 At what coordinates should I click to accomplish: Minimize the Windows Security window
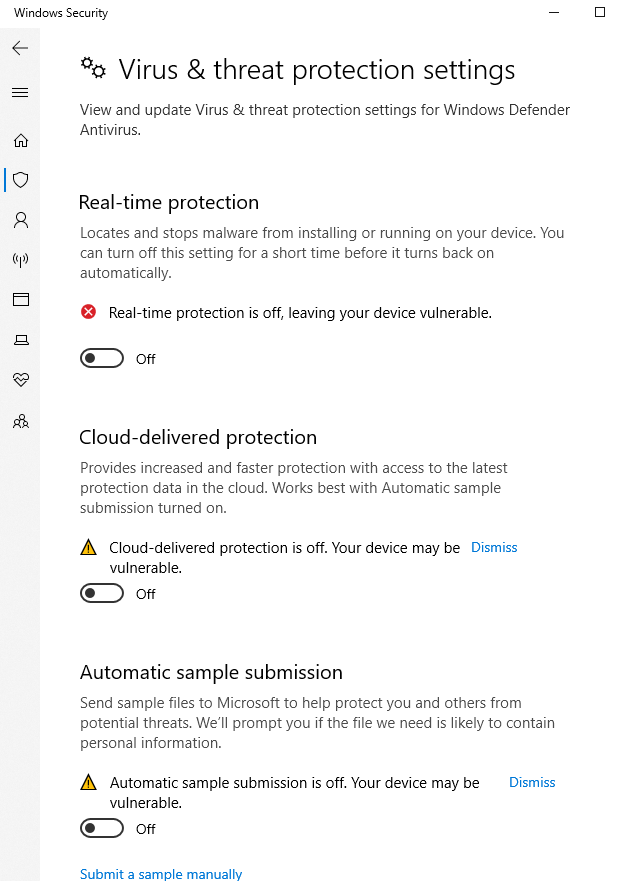(554, 12)
